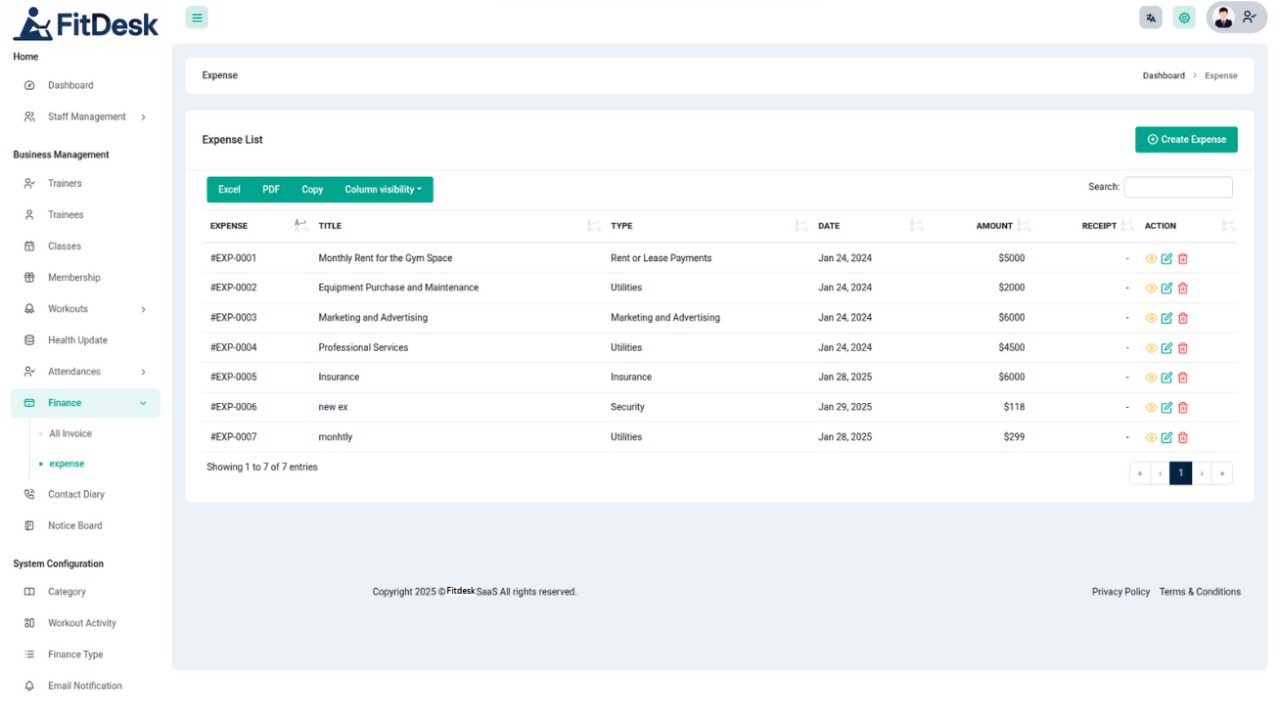
Task: Delete the Equipment Purchase and Maintenance expense
Action: [1183, 288]
